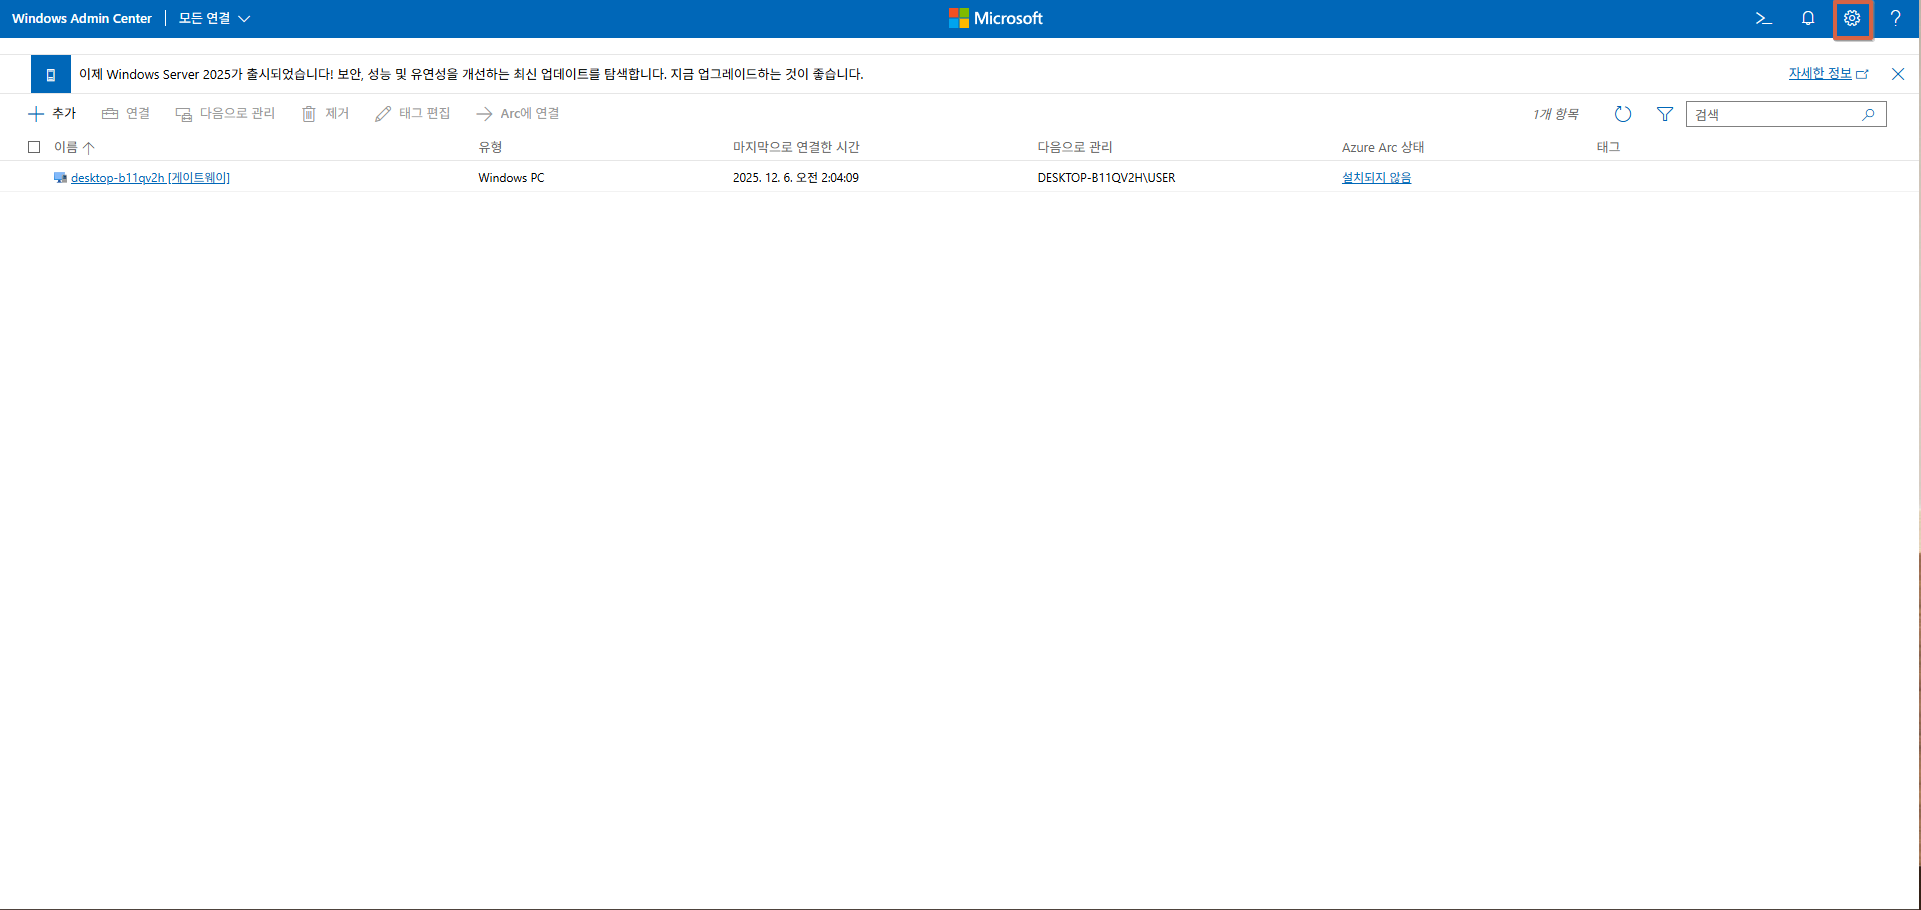
Task: Sort by the 유형 column header
Action: (x=490, y=147)
